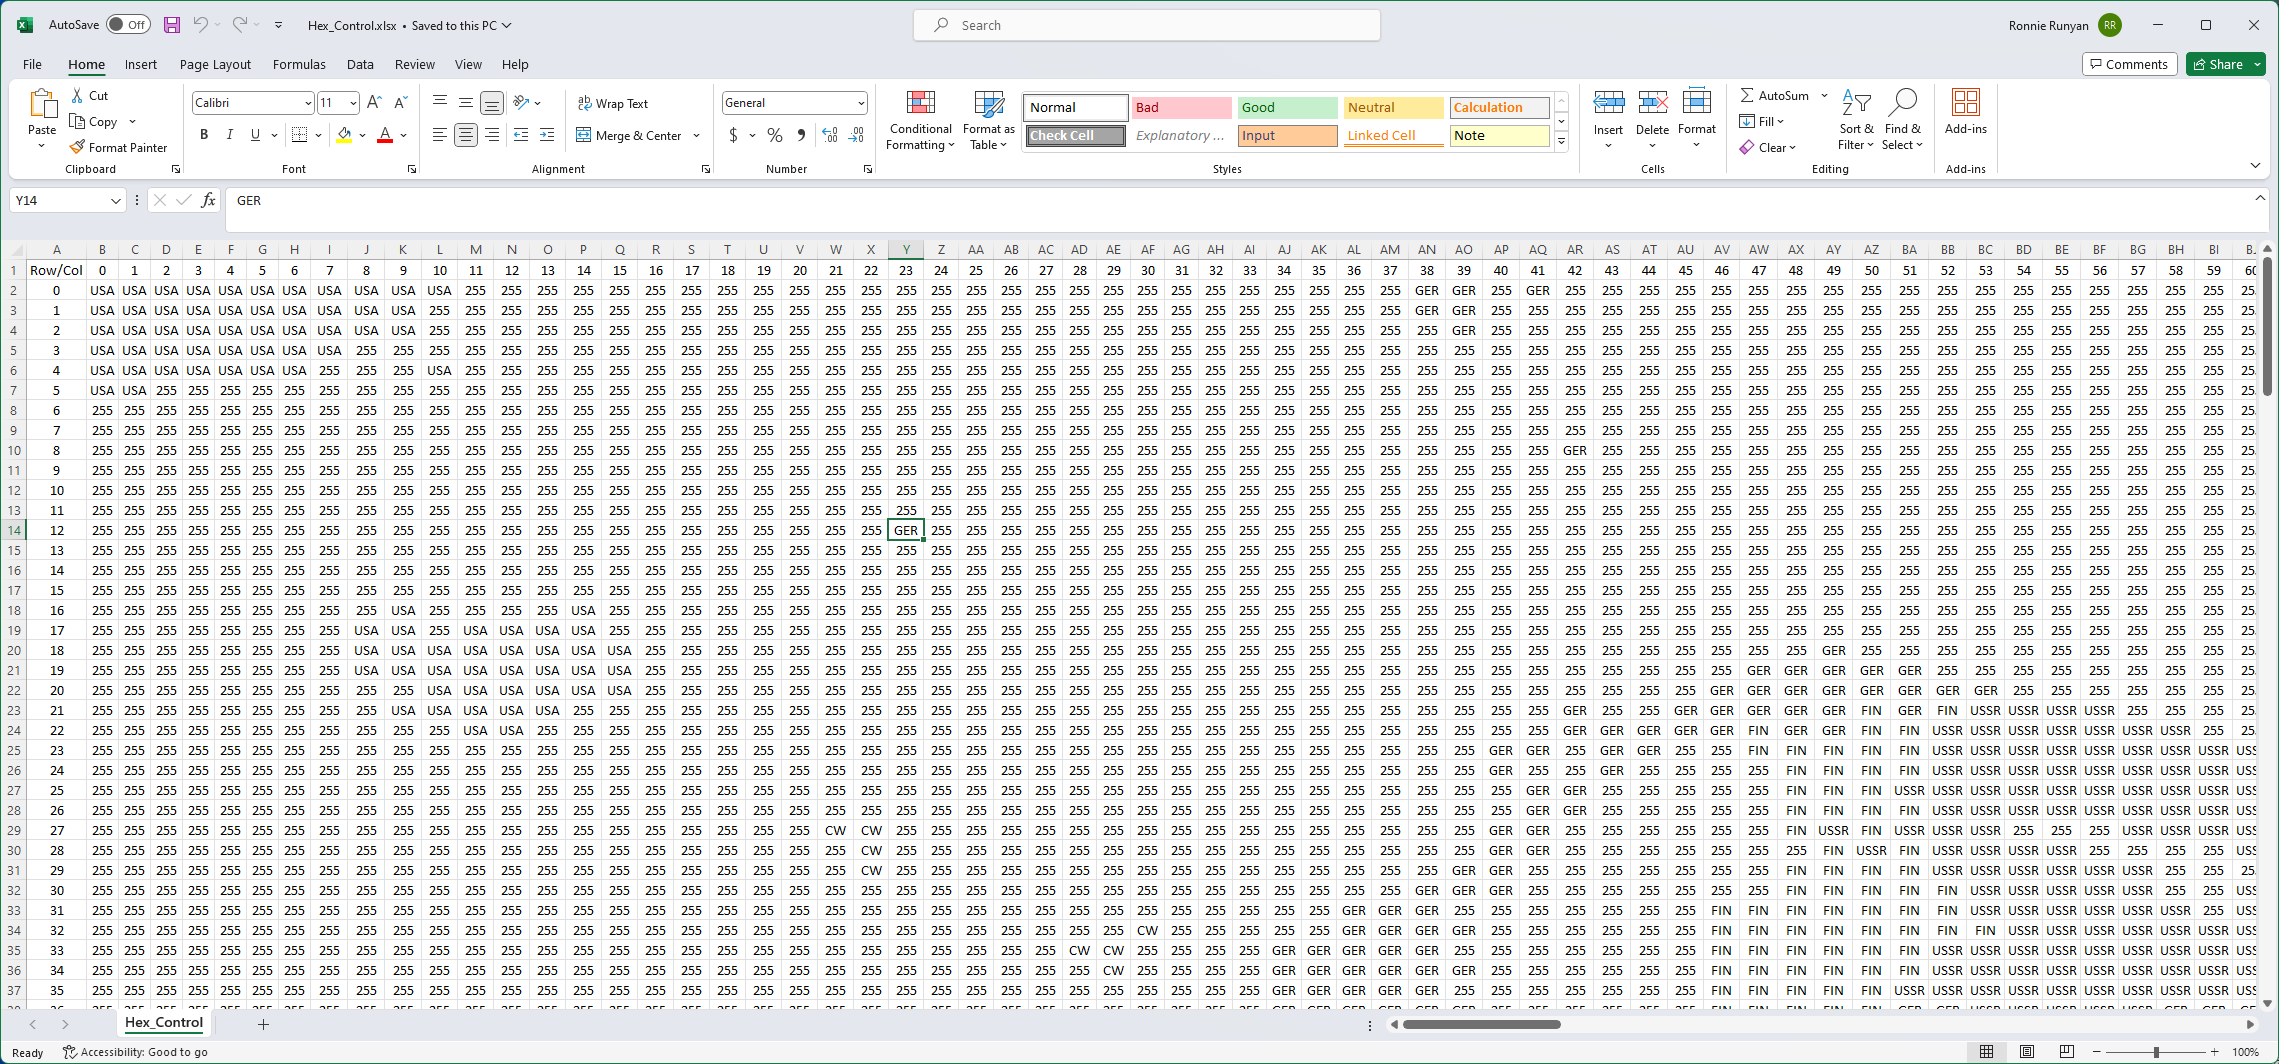Apply Comma Style formatting

(801, 135)
